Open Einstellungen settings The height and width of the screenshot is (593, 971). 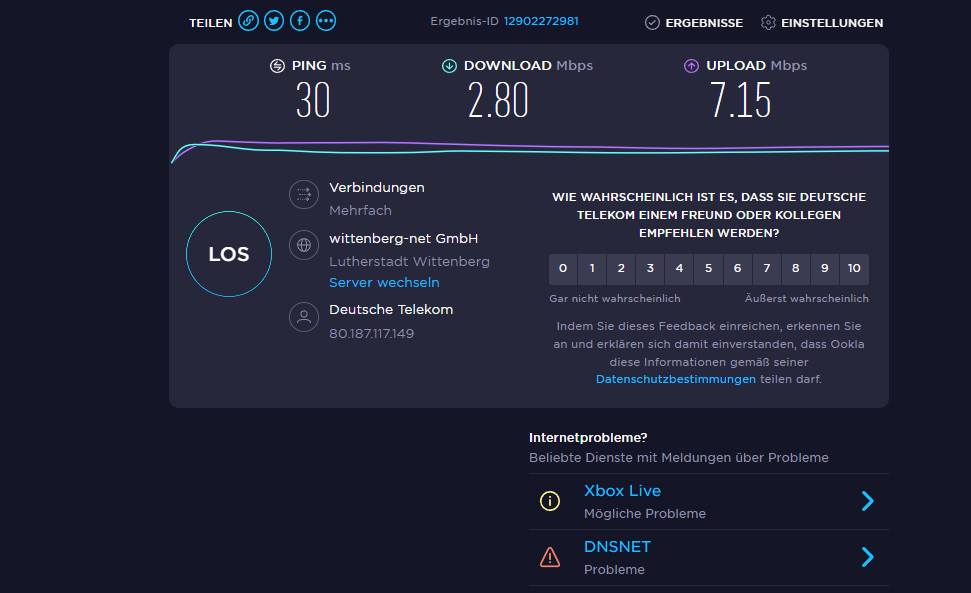[x=821, y=22]
